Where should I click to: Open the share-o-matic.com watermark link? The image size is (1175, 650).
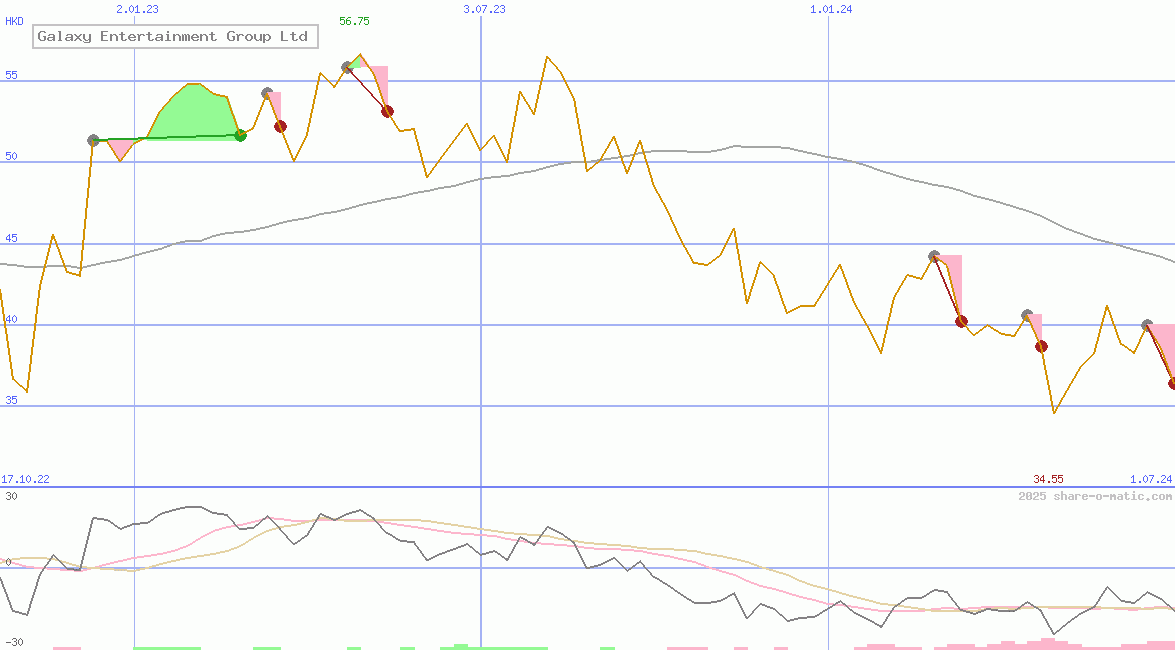point(1095,496)
